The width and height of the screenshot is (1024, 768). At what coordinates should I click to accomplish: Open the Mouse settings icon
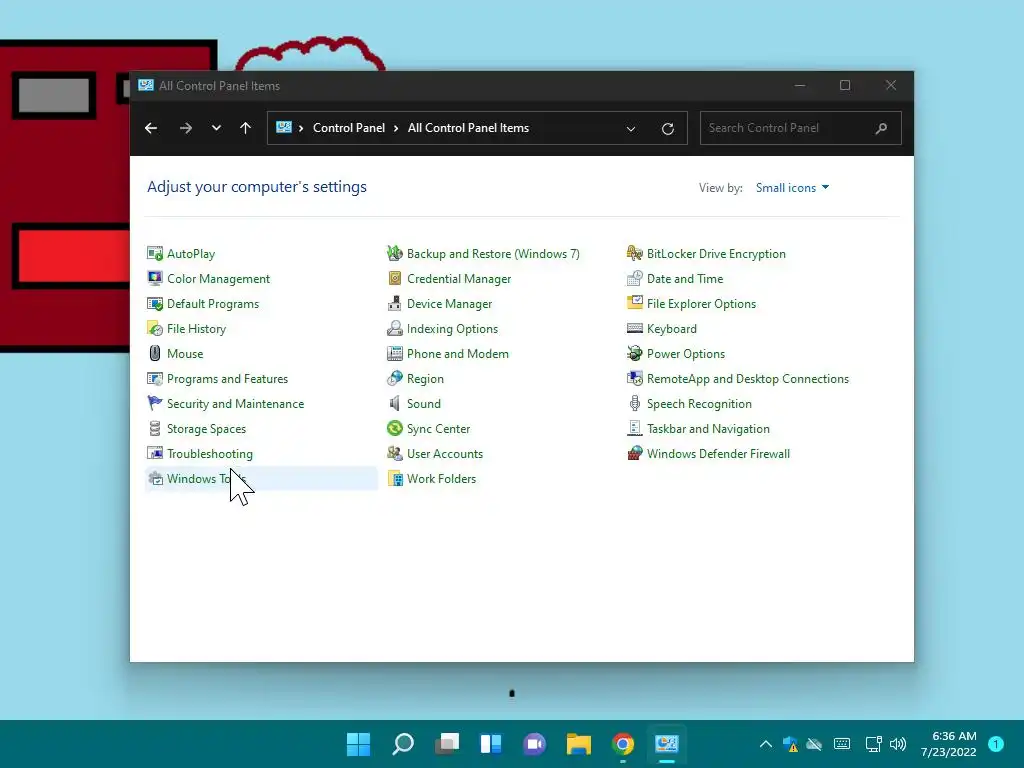pos(155,353)
